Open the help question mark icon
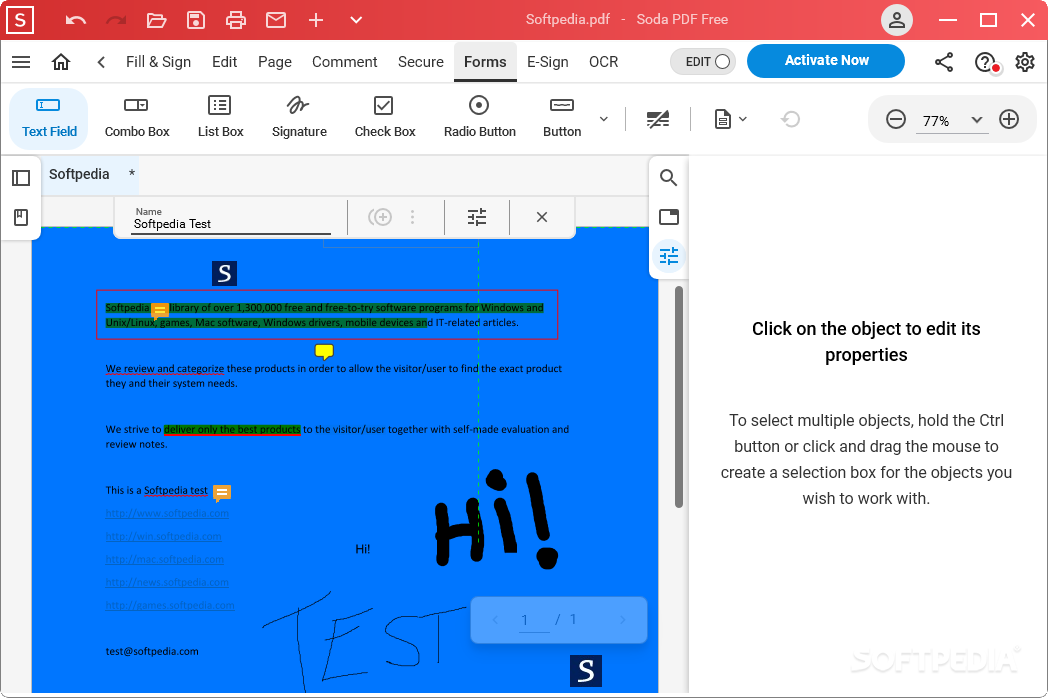Image resolution: width=1048 pixels, height=698 pixels. [985, 62]
